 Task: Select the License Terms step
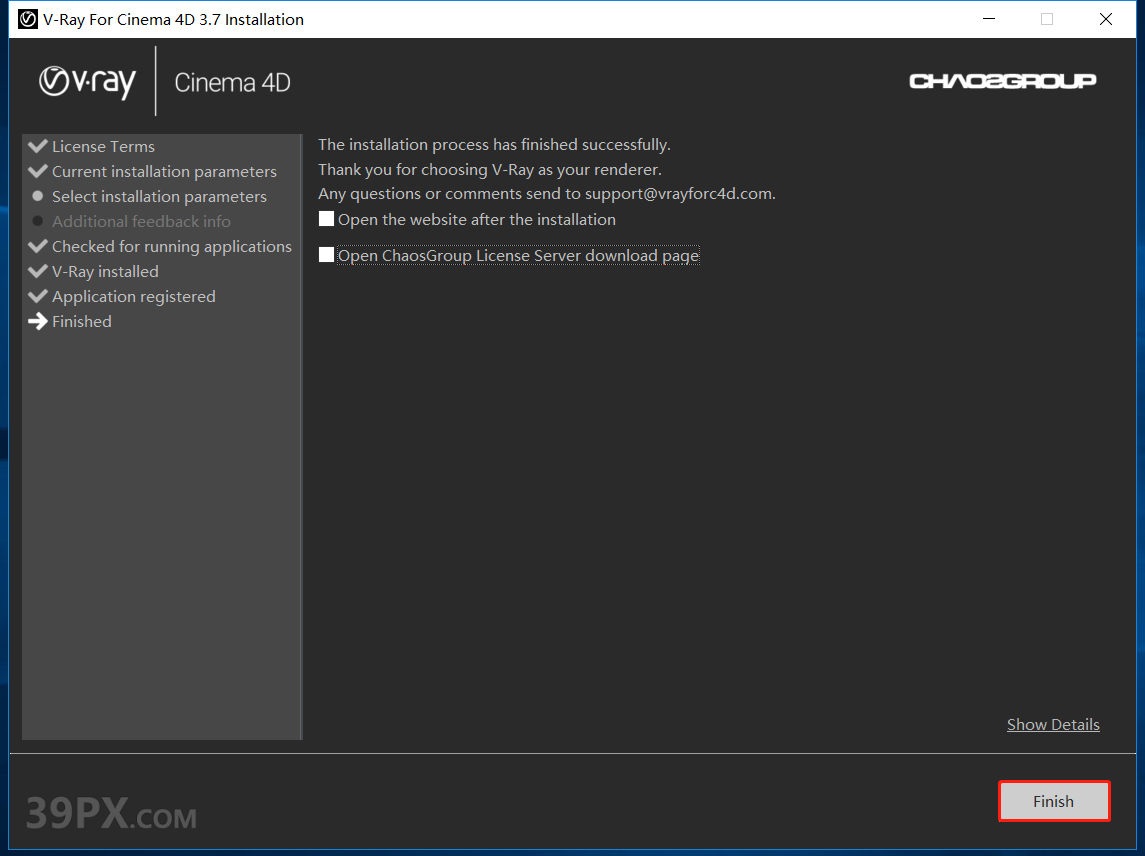tap(103, 147)
